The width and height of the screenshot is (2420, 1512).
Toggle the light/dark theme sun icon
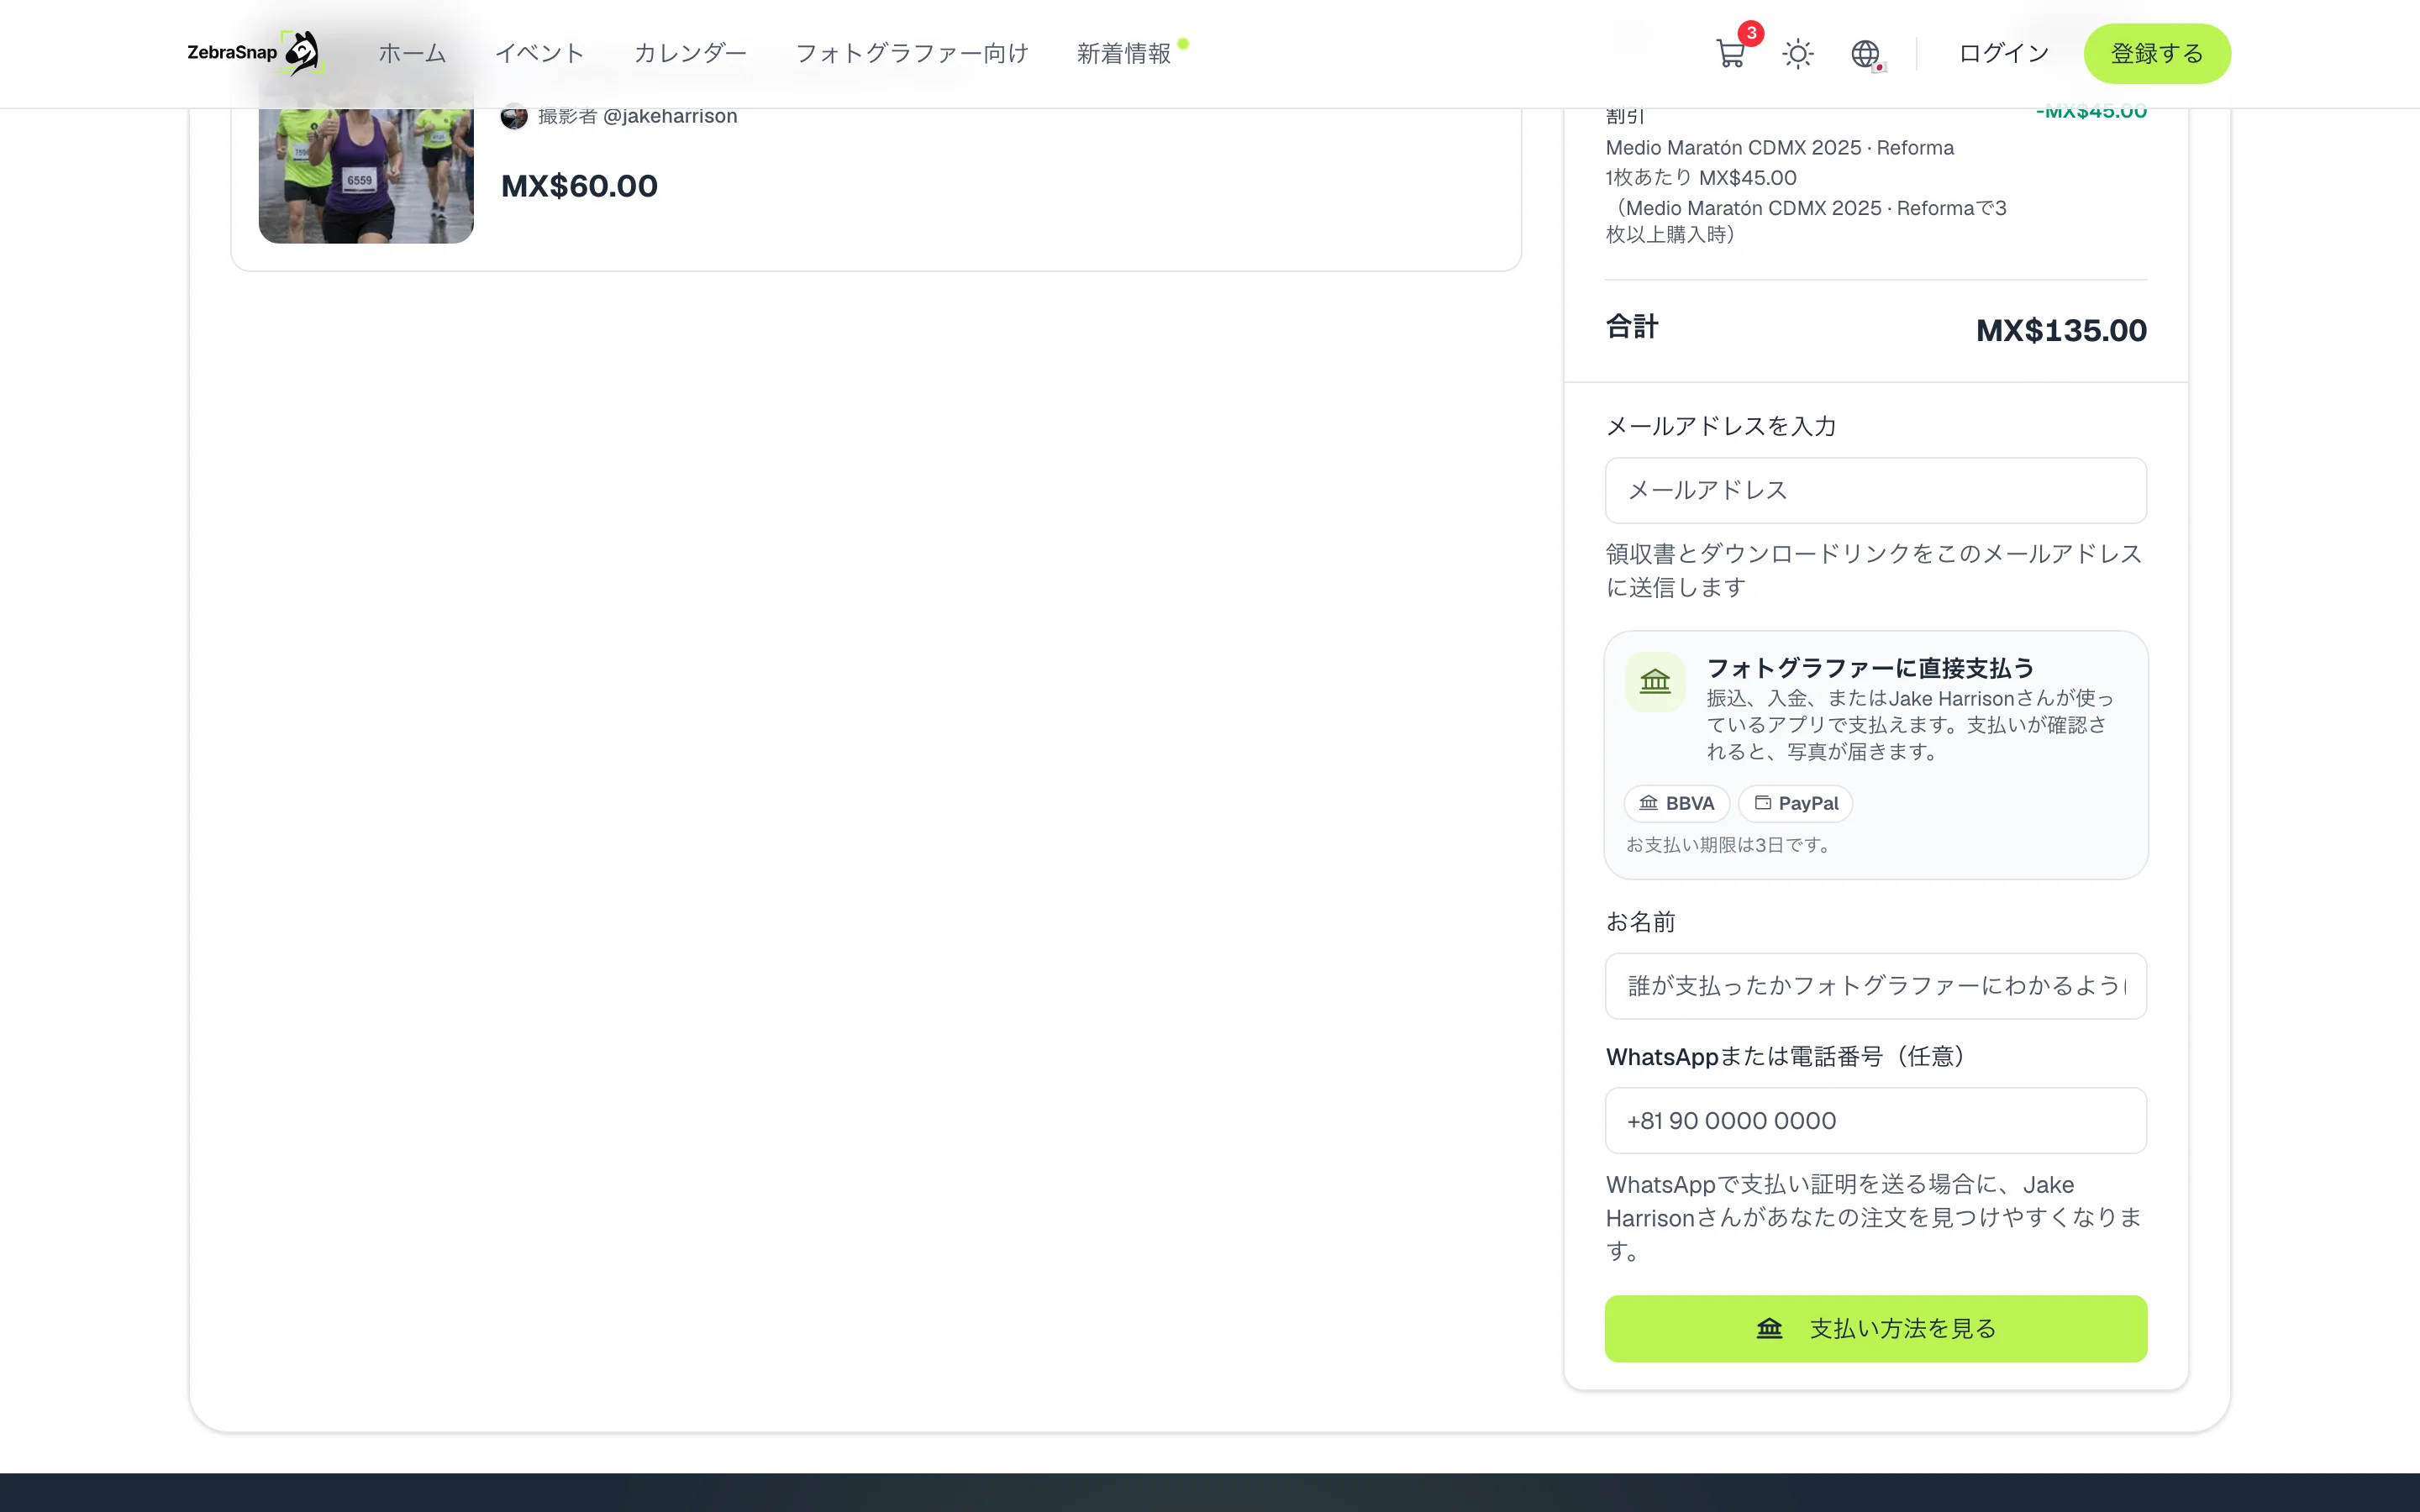1798,53
